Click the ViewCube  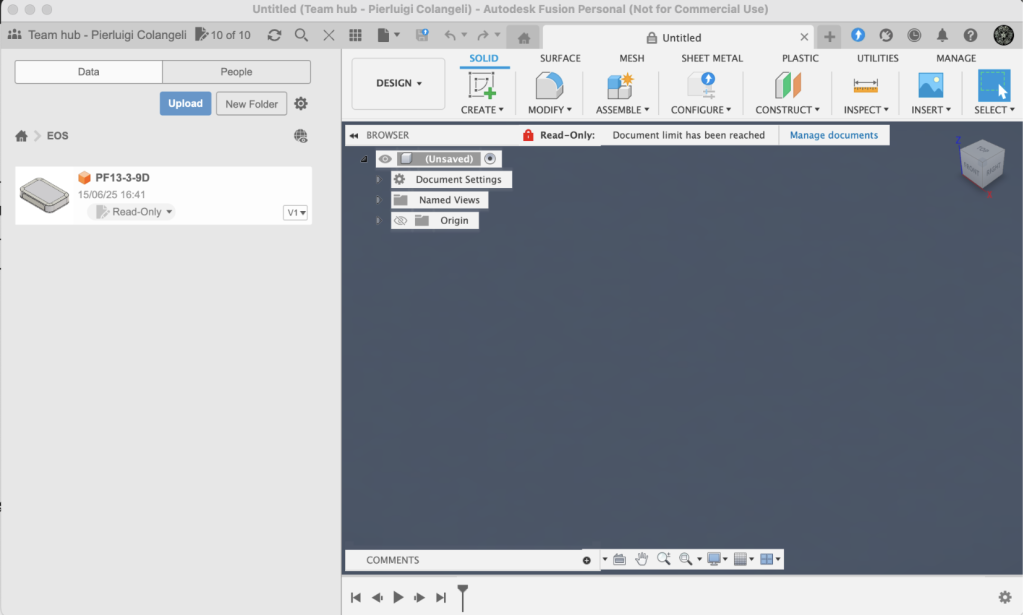[982, 165]
